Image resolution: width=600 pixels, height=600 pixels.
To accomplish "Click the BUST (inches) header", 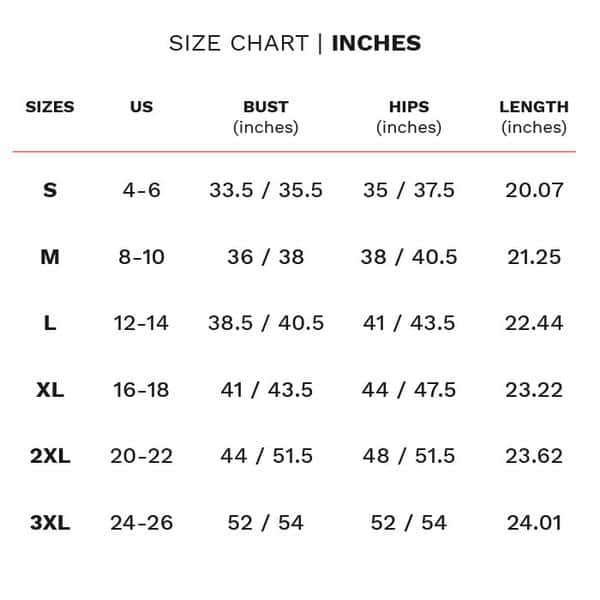I will (x=266, y=117).
